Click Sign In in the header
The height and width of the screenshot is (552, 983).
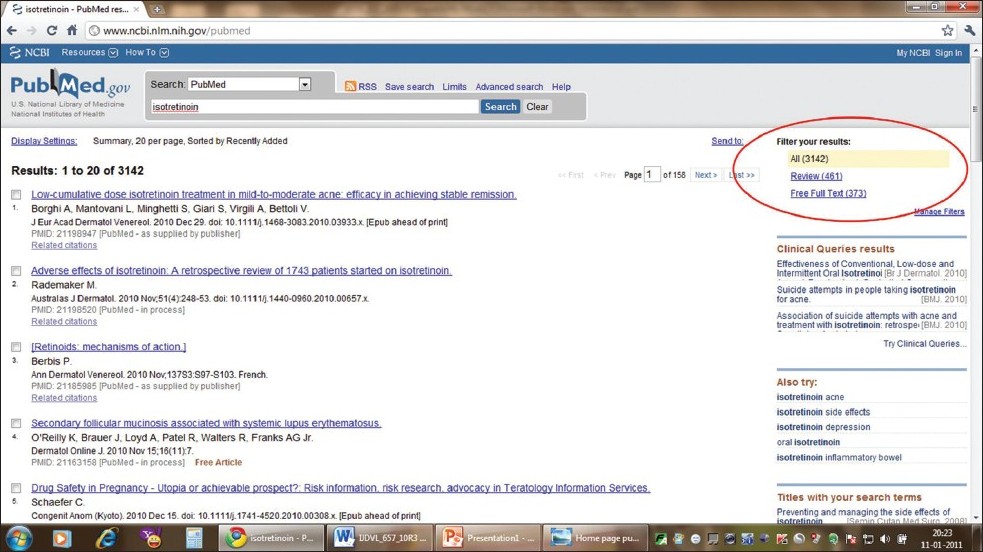tap(949, 53)
